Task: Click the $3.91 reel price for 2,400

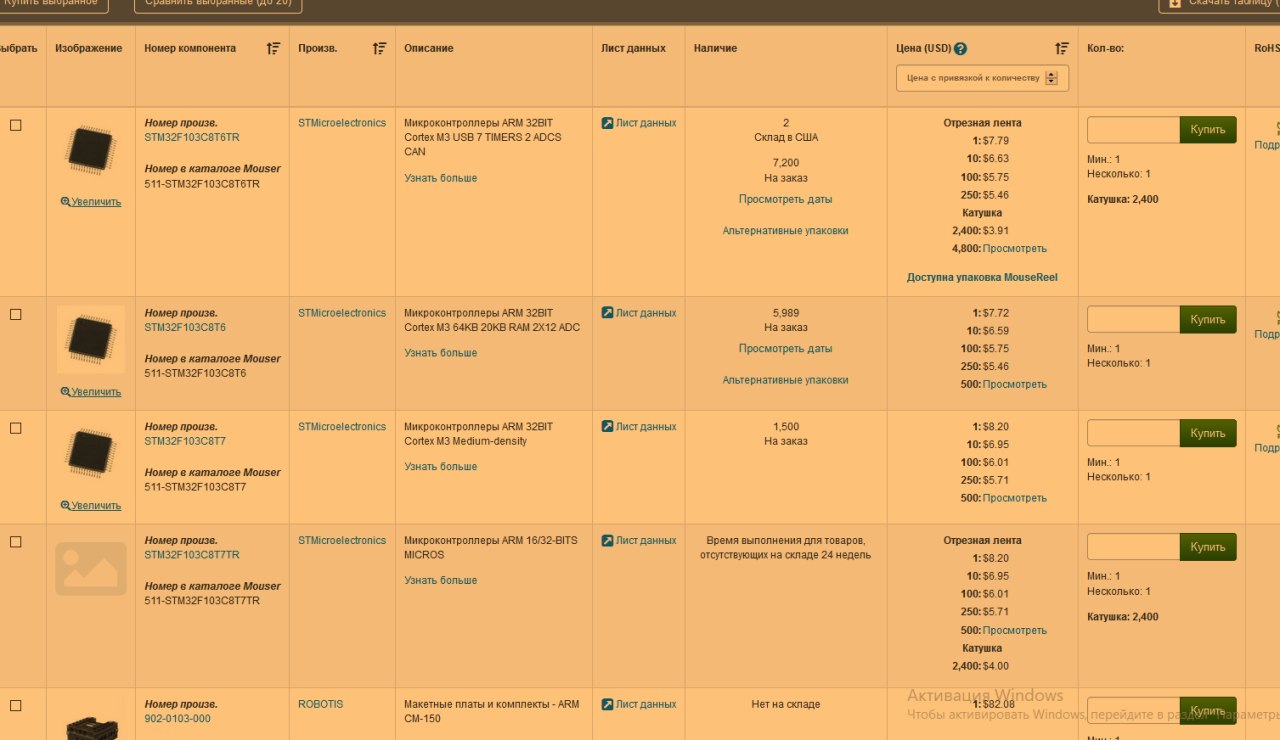Action: (x=996, y=231)
